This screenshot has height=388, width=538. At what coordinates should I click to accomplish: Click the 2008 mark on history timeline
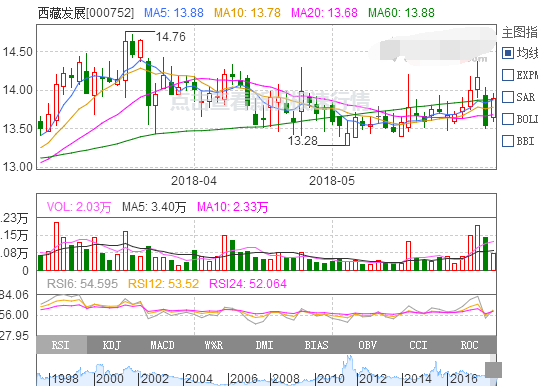pyautogui.click(x=285, y=379)
